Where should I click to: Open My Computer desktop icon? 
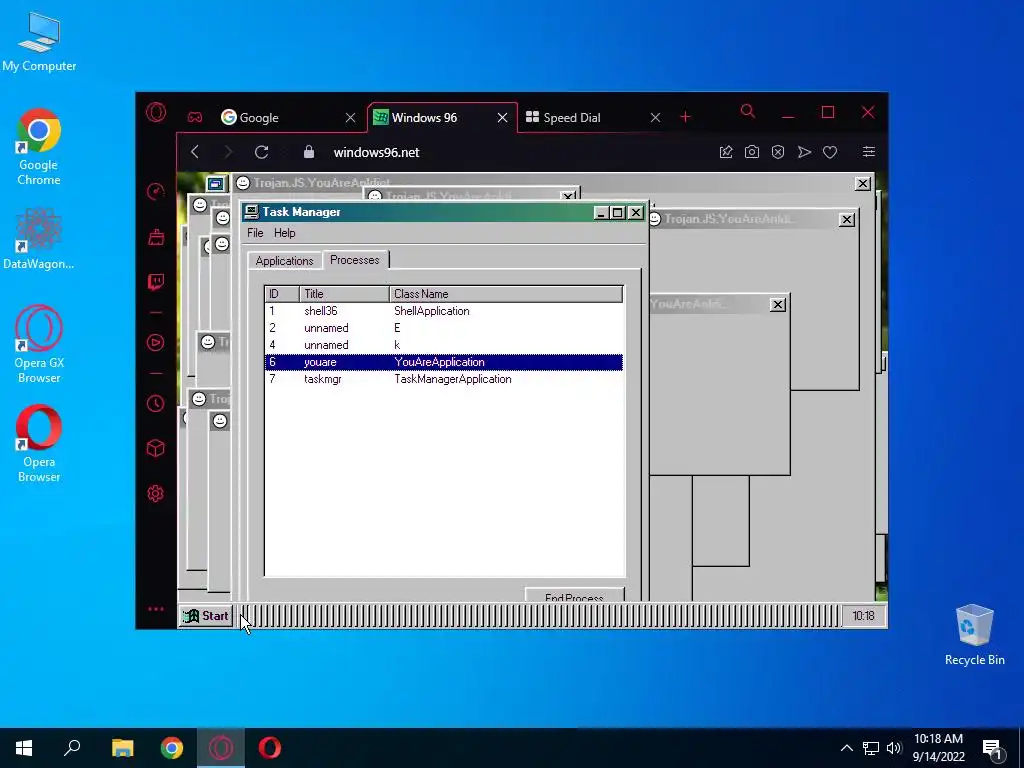click(39, 42)
